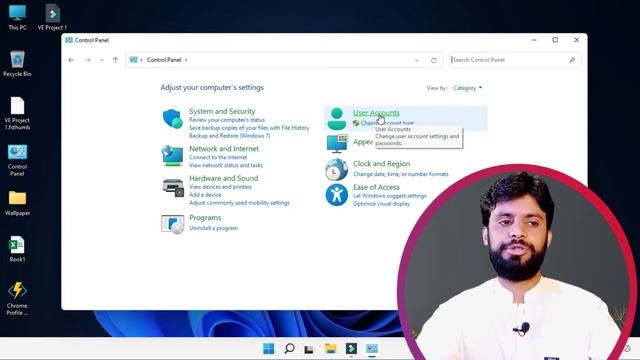Refresh the Control Panel address bar
Screen dimensions: 640x360
coord(433,60)
